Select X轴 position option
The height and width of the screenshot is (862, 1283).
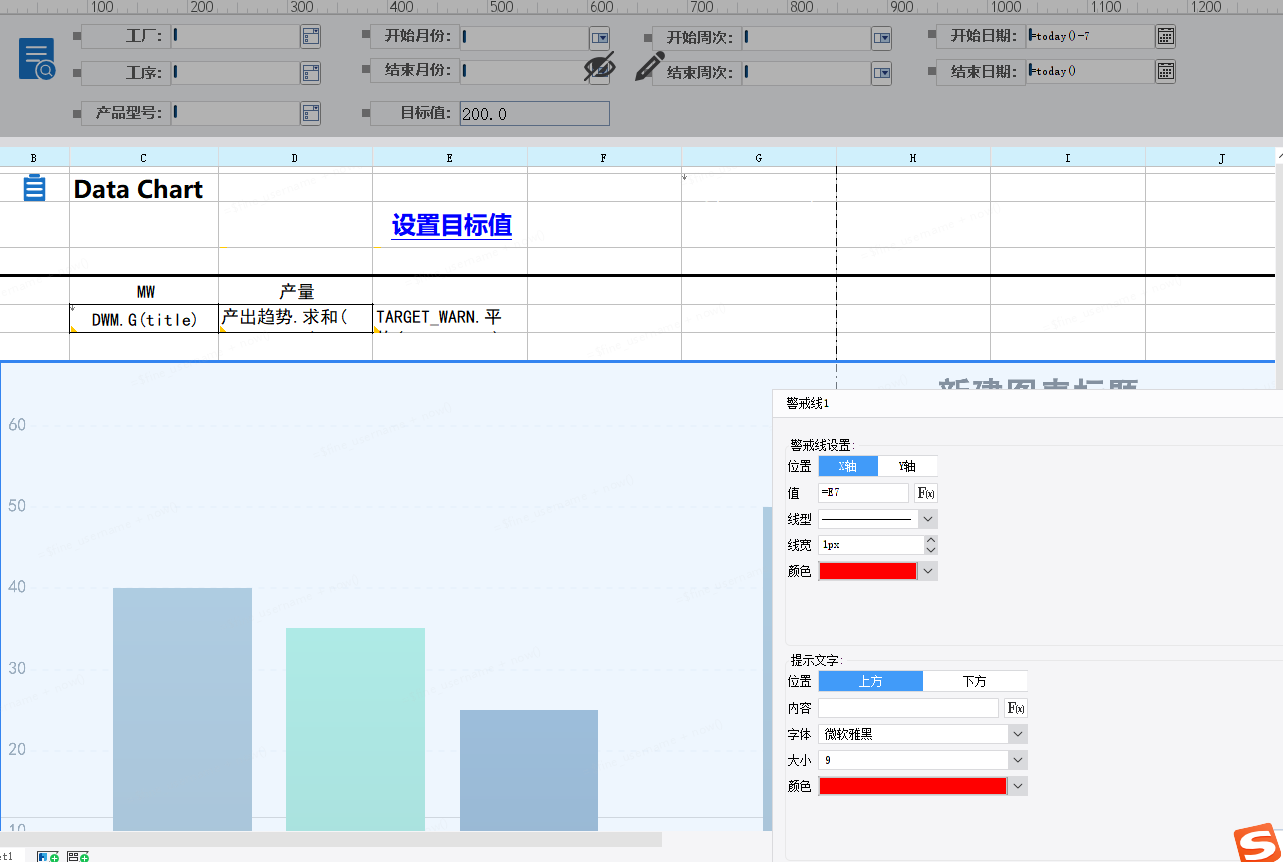tap(848, 466)
